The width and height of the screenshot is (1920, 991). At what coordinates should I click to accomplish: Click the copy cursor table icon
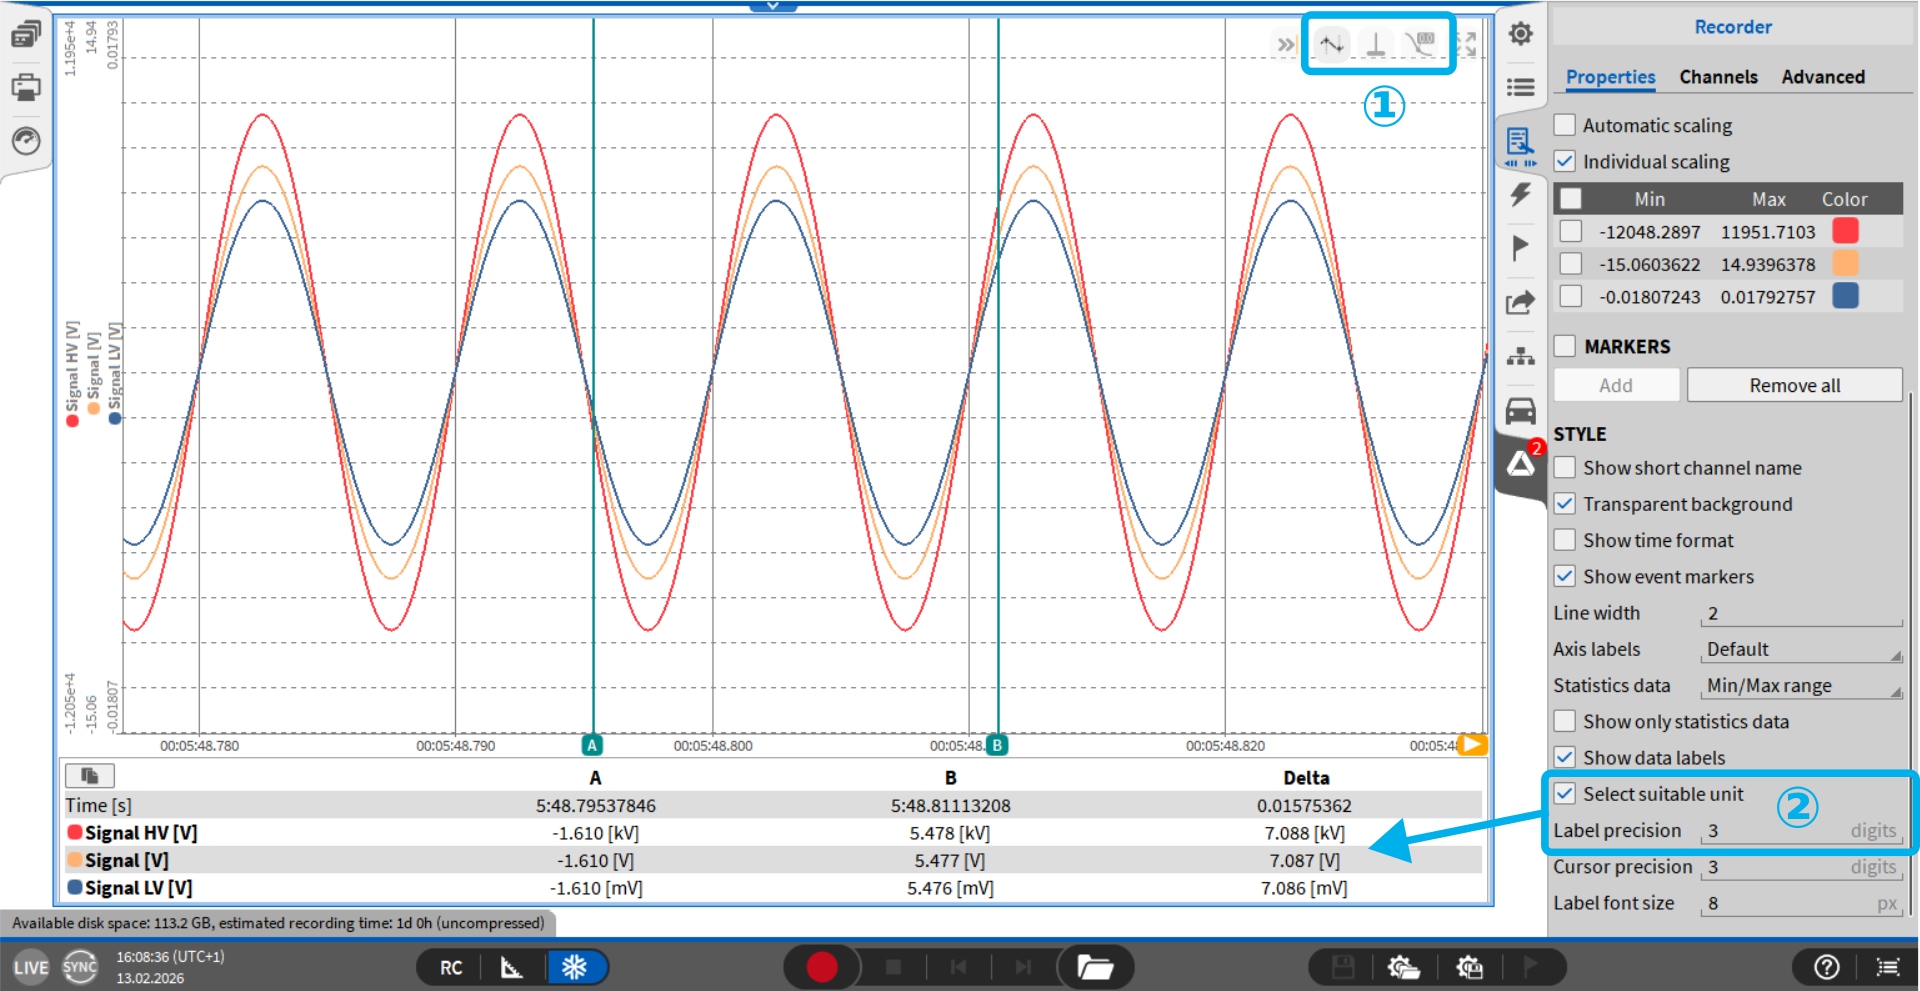point(89,776)
